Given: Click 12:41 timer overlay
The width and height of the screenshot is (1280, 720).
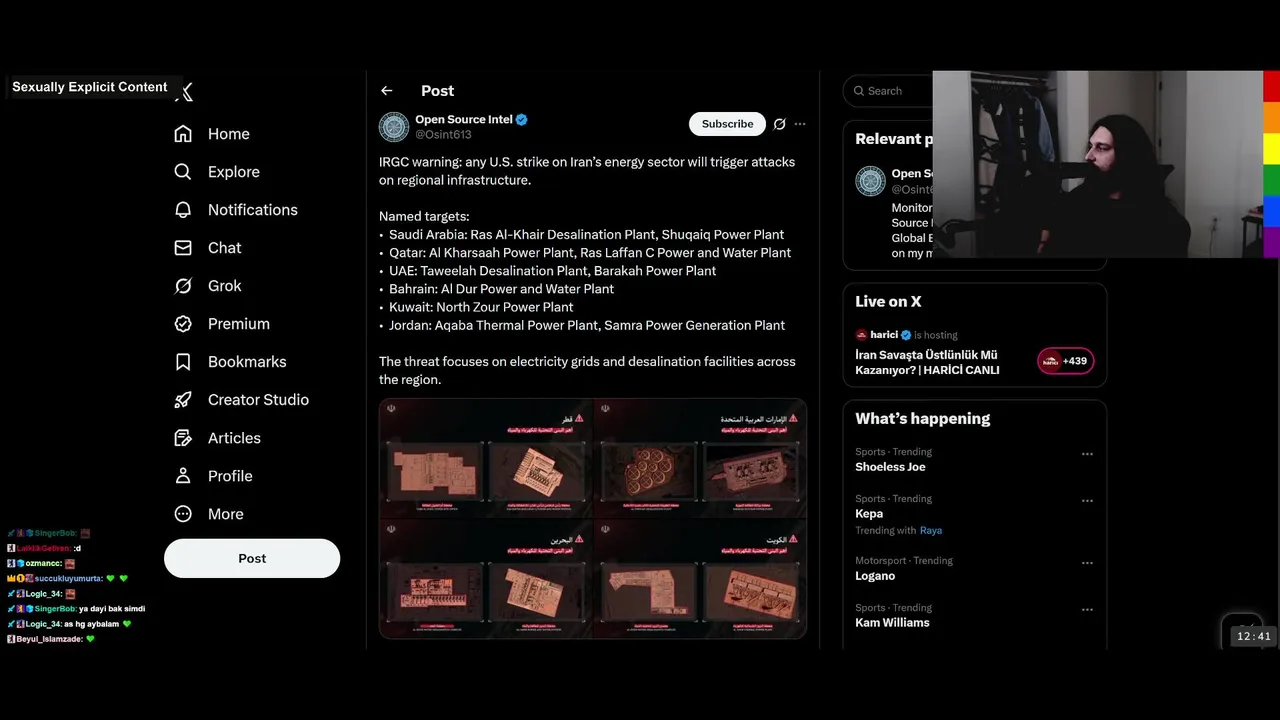Looking at the screenshot, I should [x=1253, y=637].
